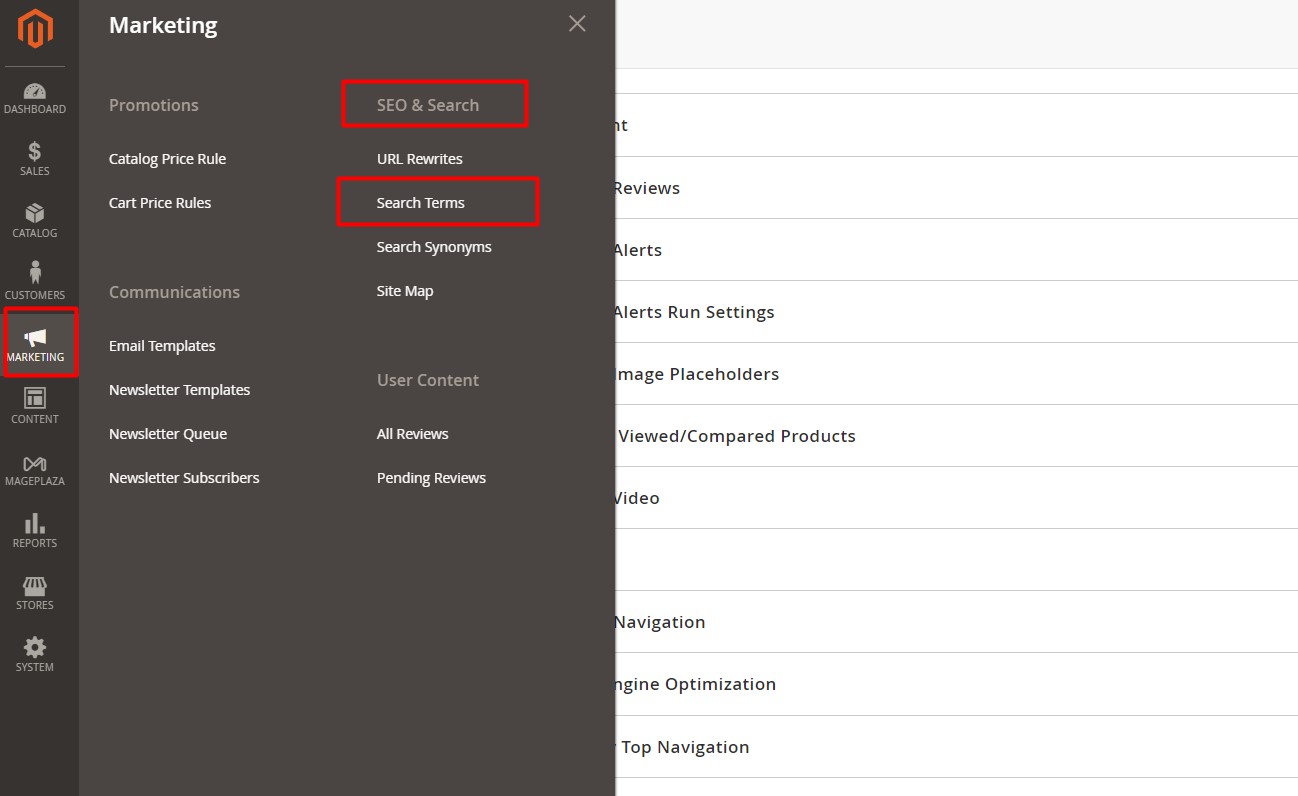Select the Stores icon
The height and width of the screenshot is (796, 1298).
click(35, 592)
